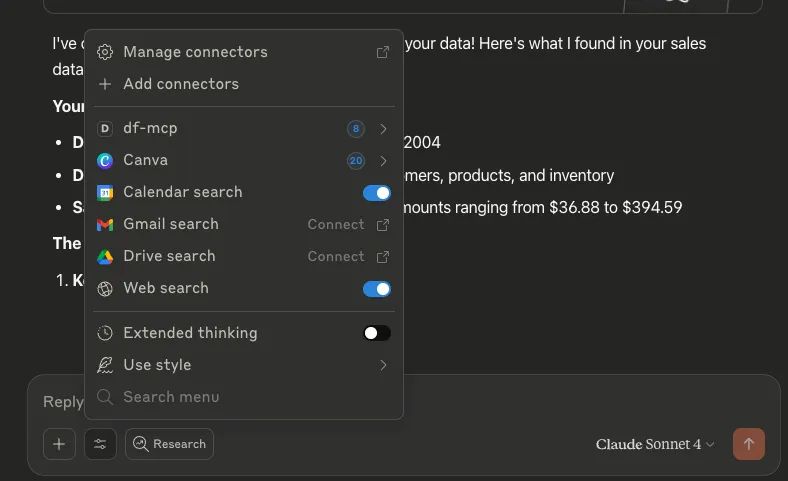
Task: Click the Research button
Action: pos(169,444)
